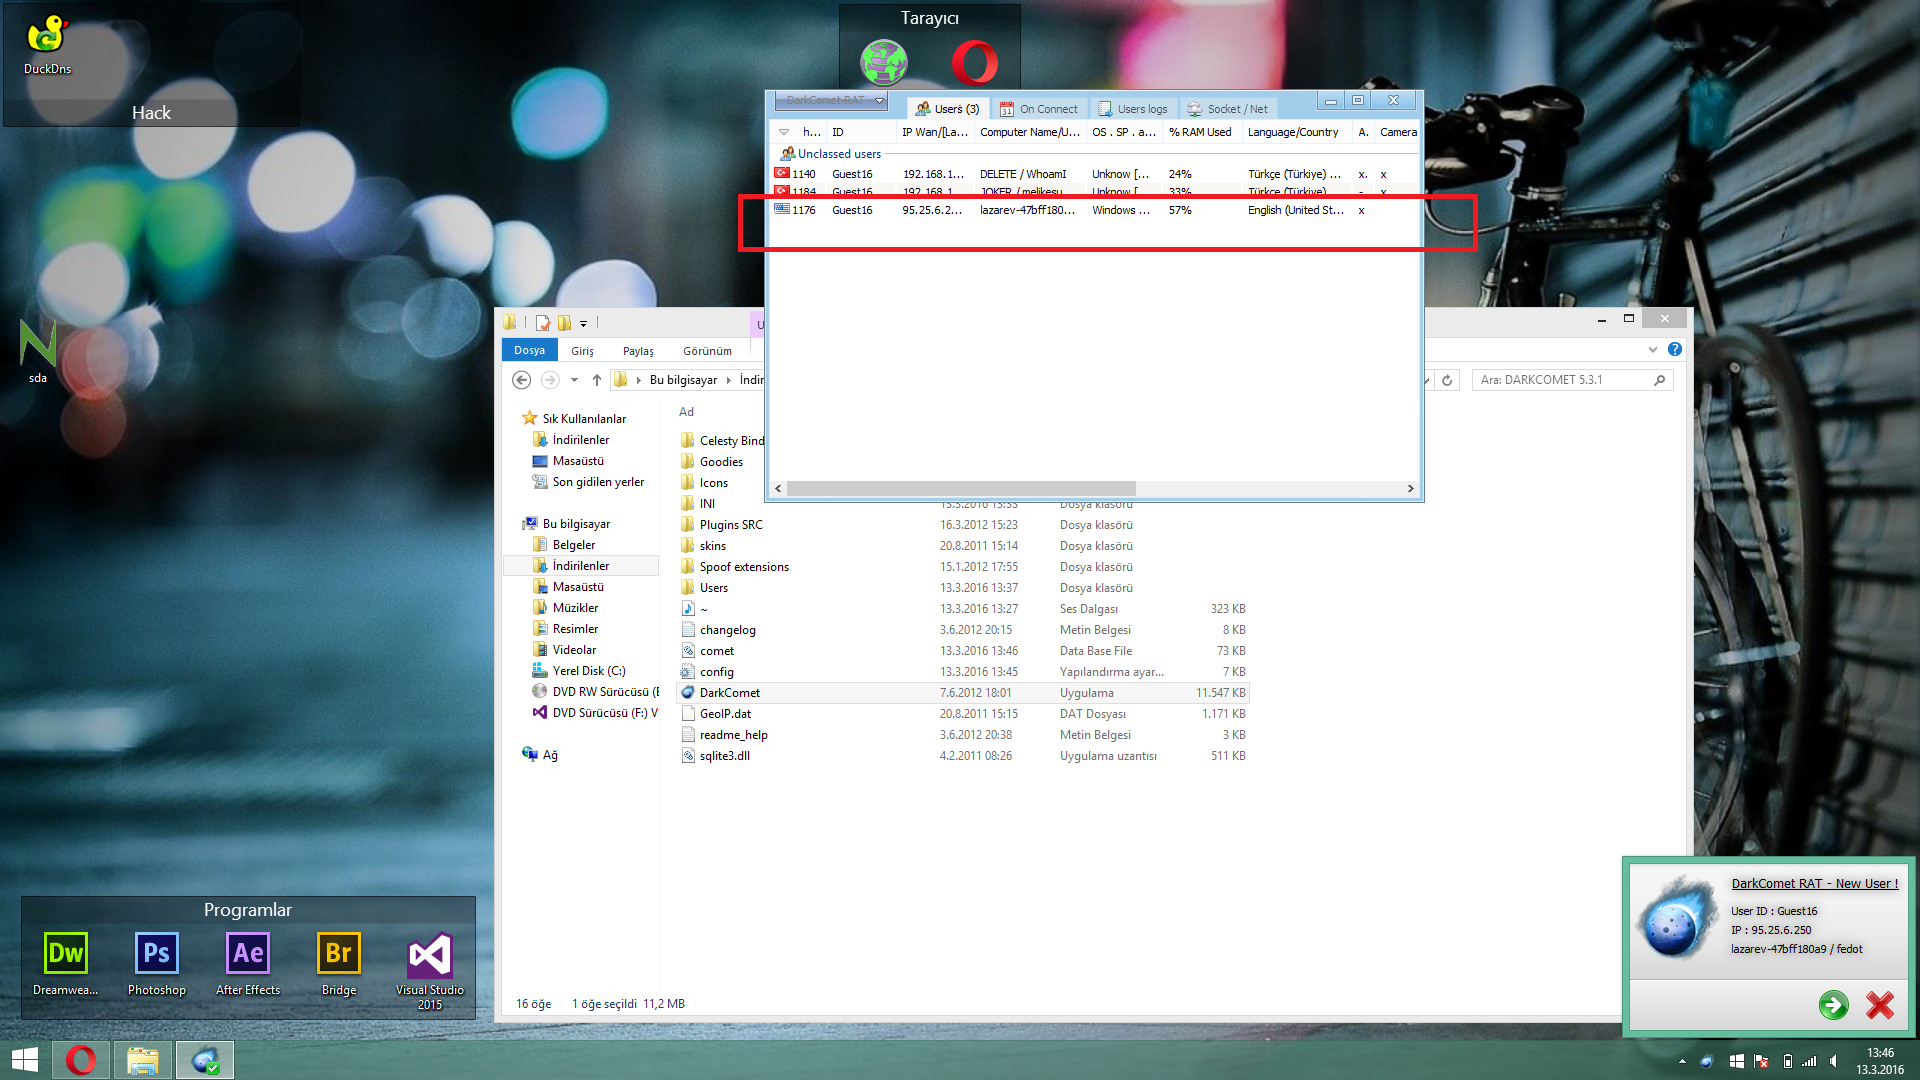1920x1080 pixels.
Task: Click Properties icon in Explorer quick access toolbar
Action: tap(543, 322)
